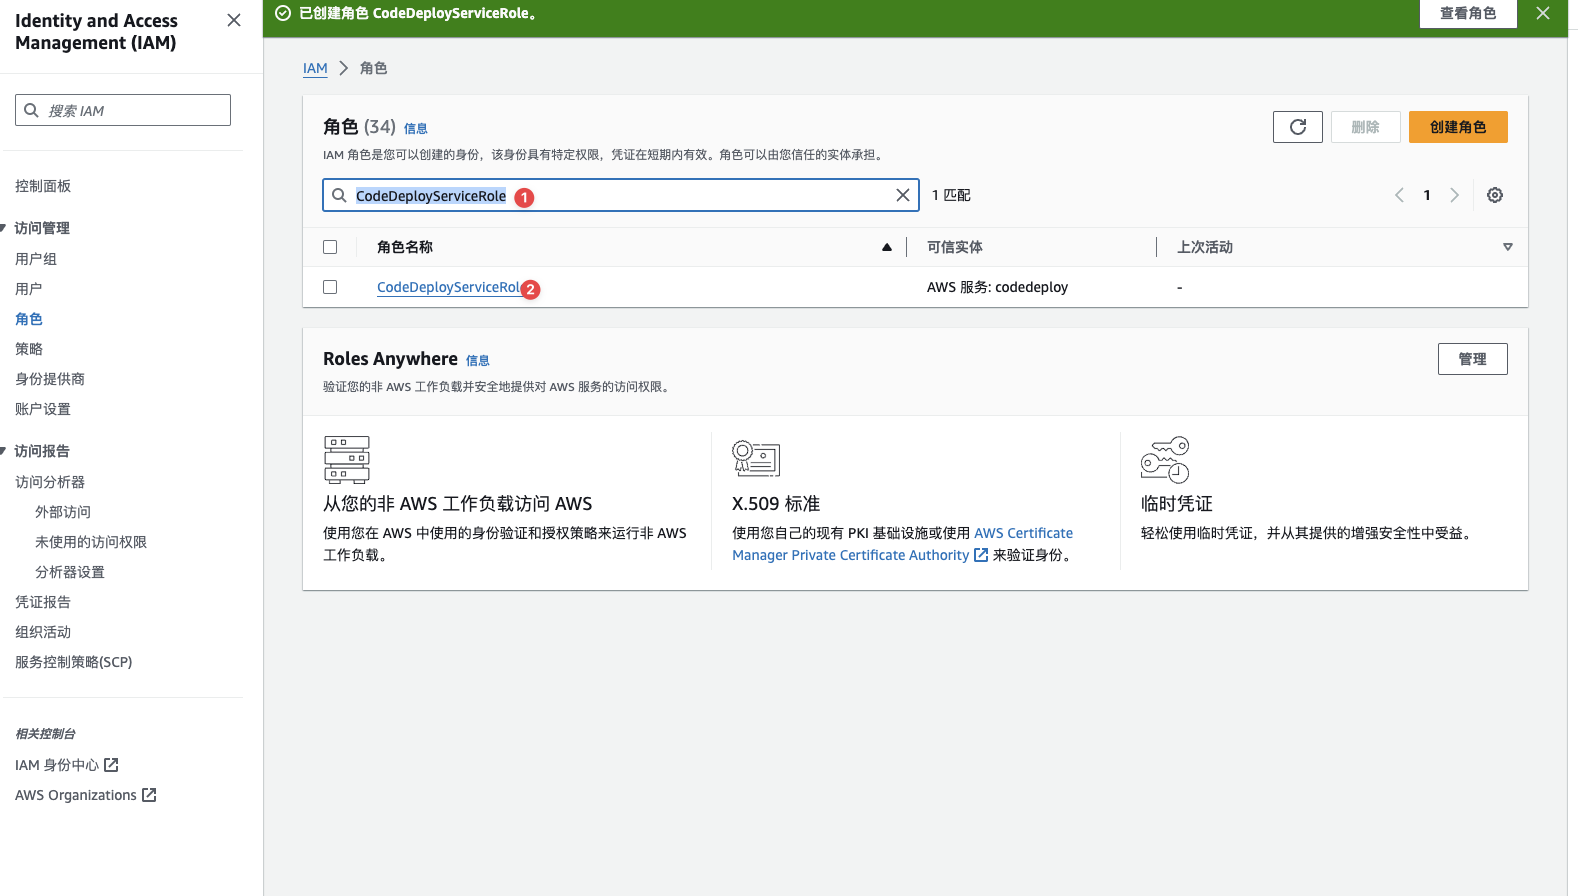Sort by 角色名称 ascending arrow
This screenshot has width=1578, height=896.
point(886,247)
